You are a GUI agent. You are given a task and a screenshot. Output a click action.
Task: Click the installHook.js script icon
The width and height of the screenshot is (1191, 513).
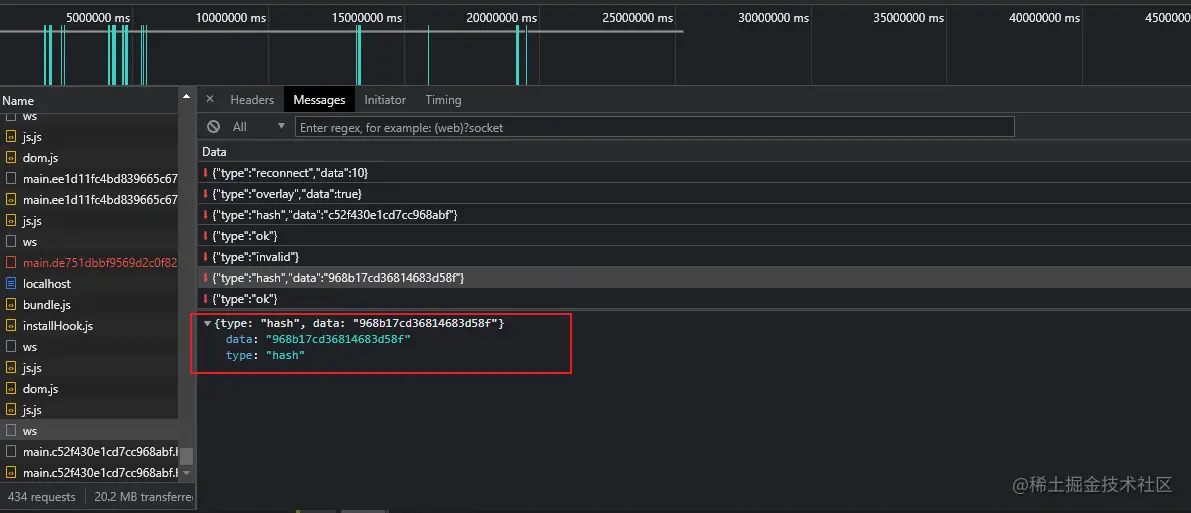tap(11, 326)
